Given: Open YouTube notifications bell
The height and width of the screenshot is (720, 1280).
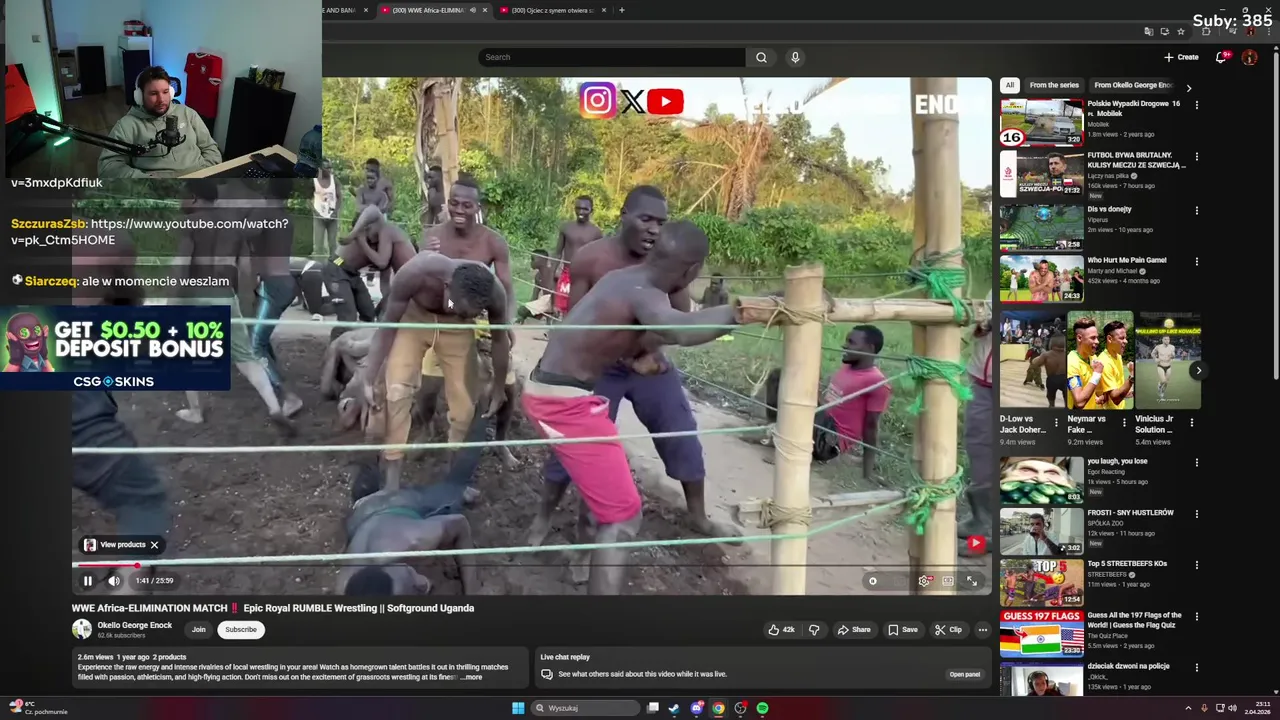Looking at the screenshot, I should 1221,57.
